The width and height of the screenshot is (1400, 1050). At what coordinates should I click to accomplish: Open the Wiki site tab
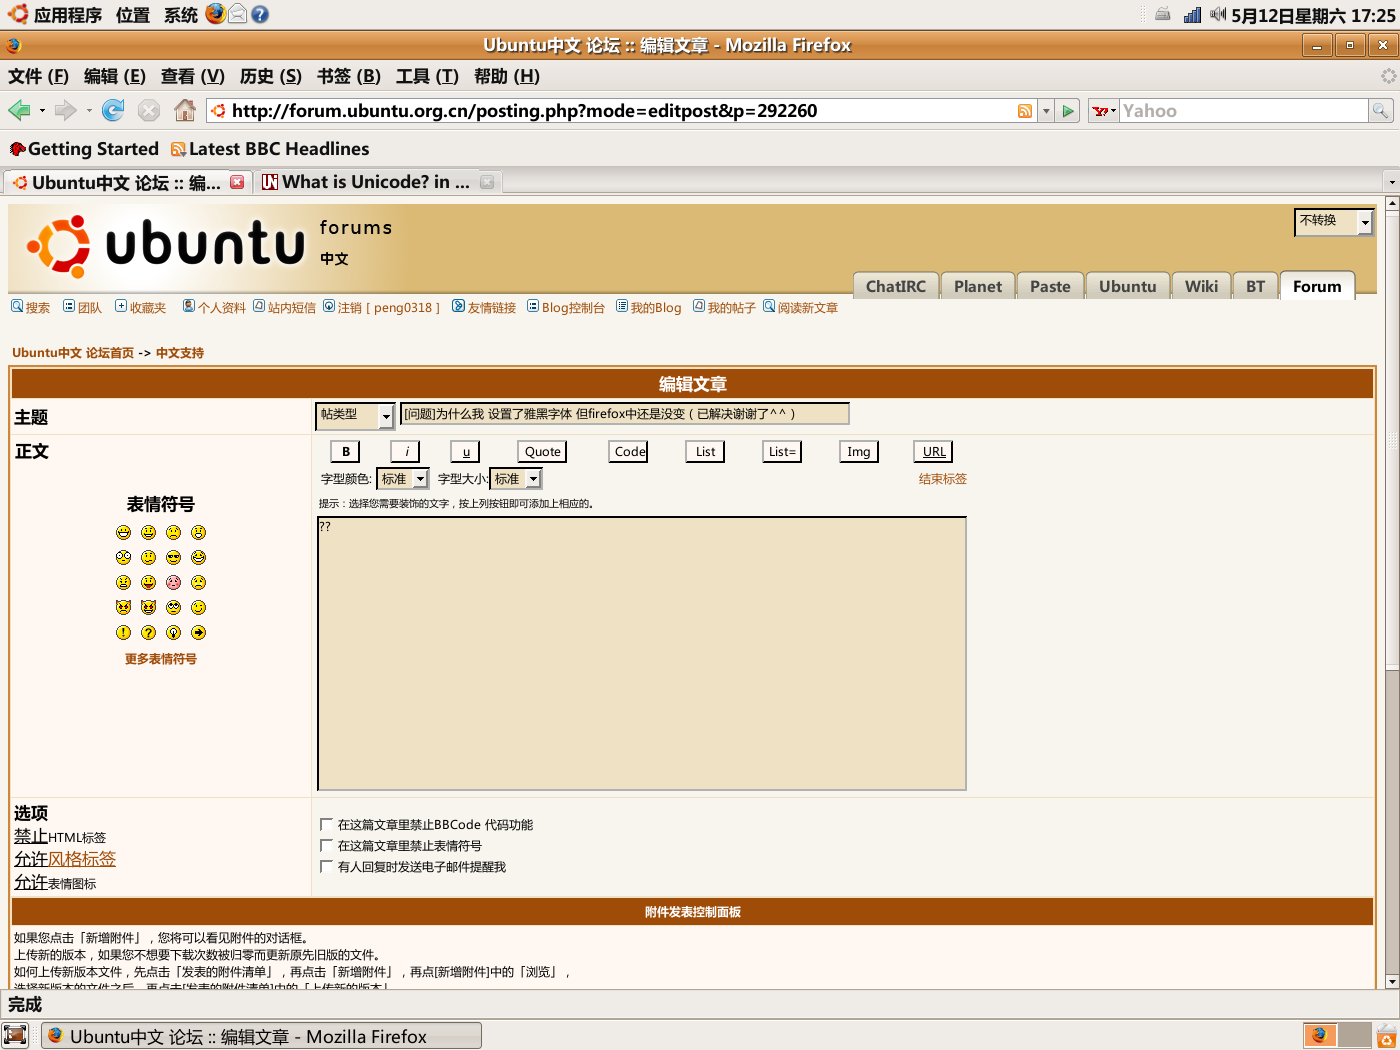tap(1201, 286)
